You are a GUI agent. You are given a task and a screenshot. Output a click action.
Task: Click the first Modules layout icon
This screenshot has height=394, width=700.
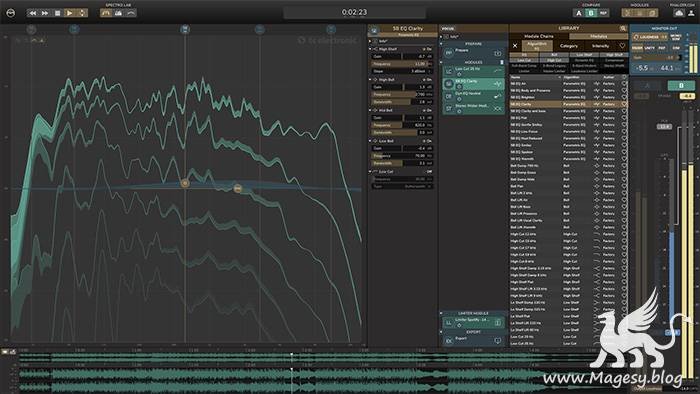628,13
